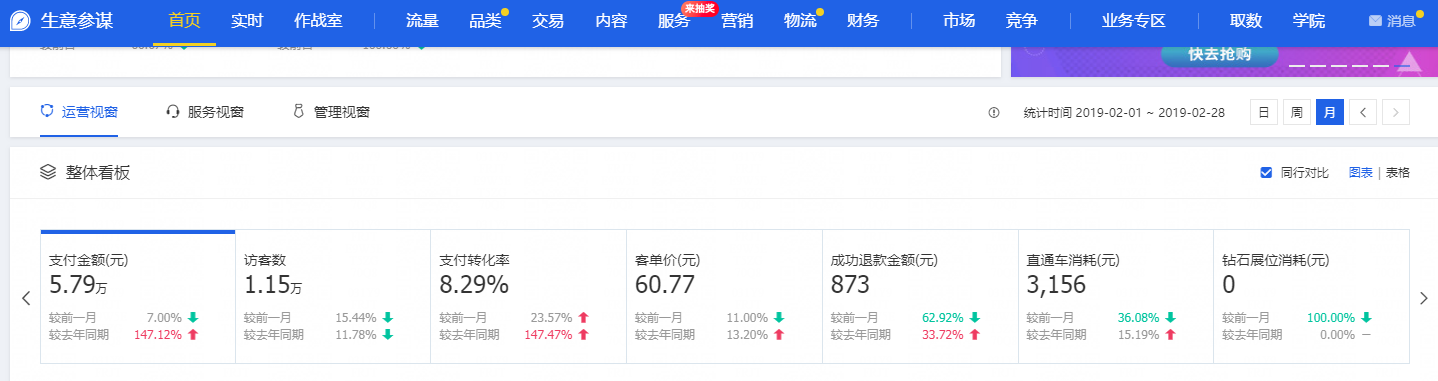Switch to the 管理视窗 tab
1438x381 pixels.
pyautogui.click(x=331, y=112)
